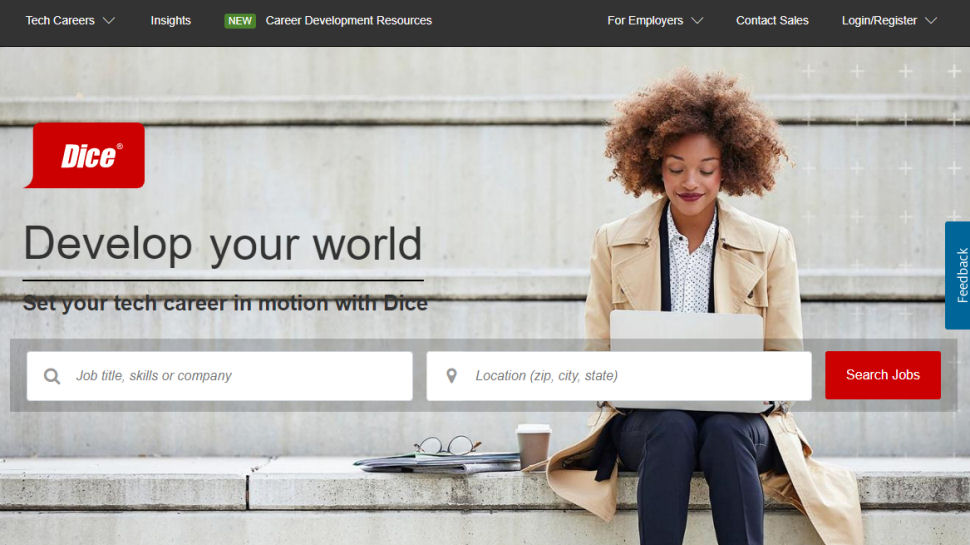Click the location pin icon
The image size is (970, 545).
(452, 375)
